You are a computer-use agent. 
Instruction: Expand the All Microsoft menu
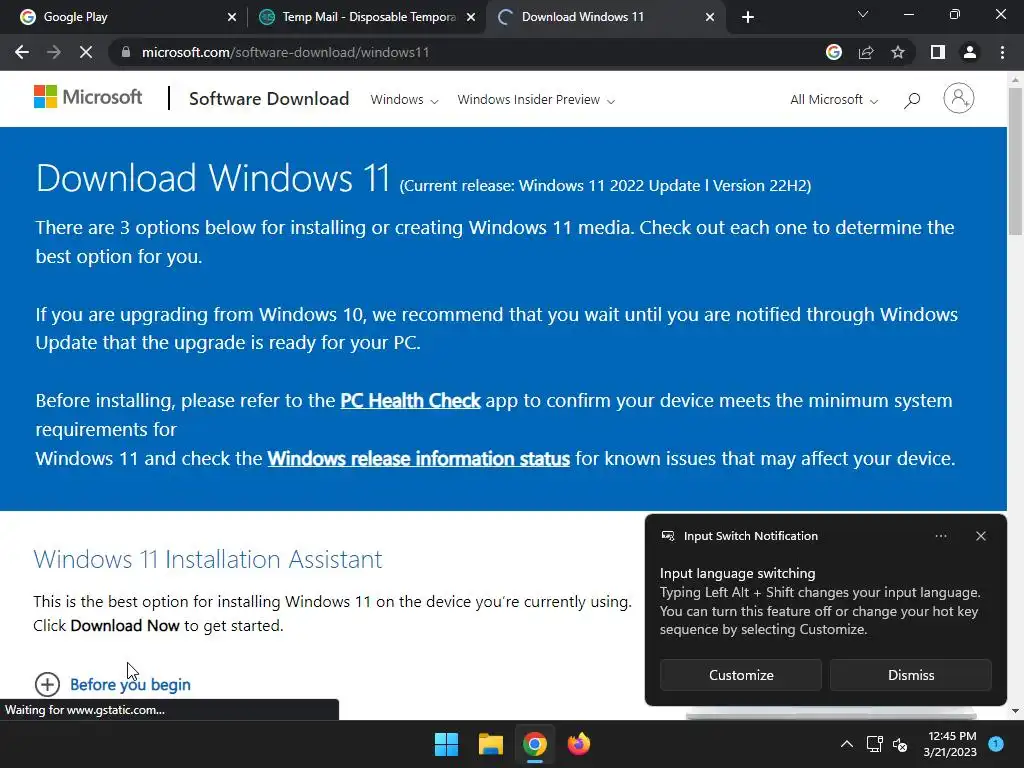coord(834,100)
